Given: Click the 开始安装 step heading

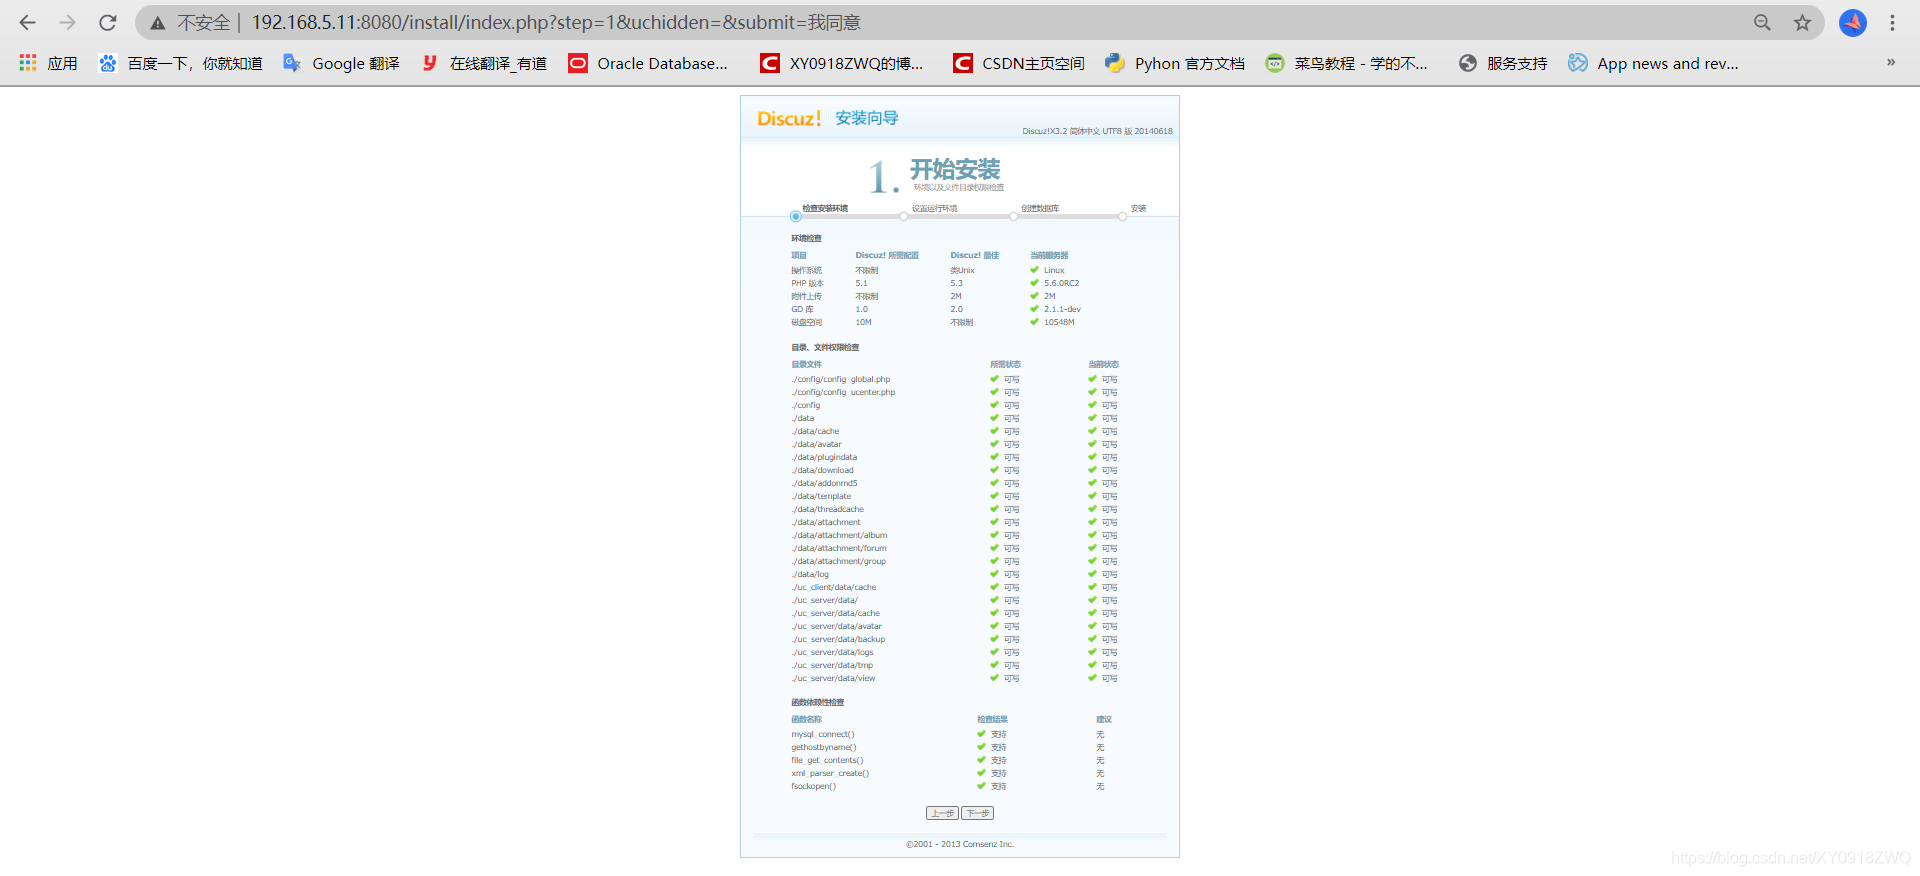Looking at the screenshot, I should [x=955, y=169].
